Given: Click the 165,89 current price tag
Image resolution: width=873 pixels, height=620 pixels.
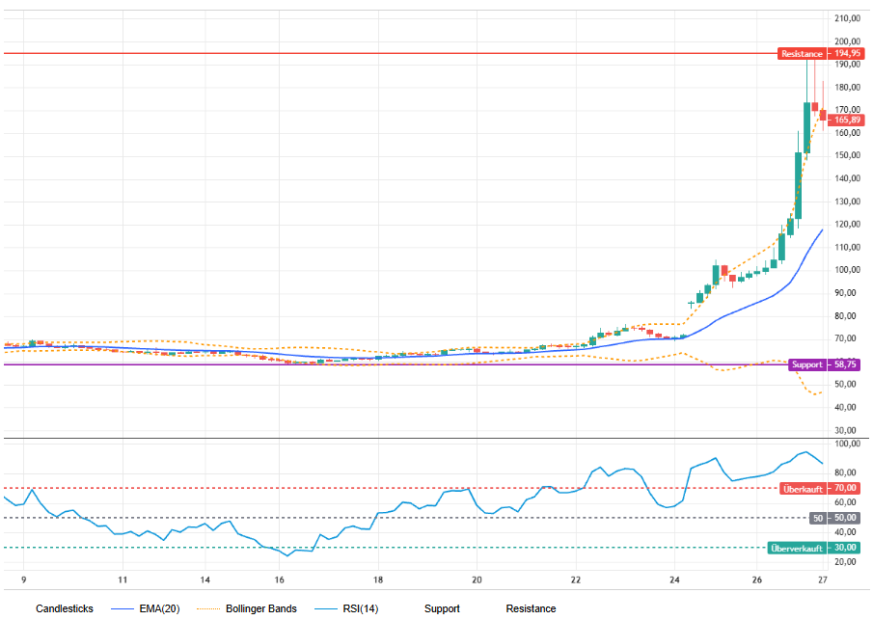Looking at the screenshot, I should point(847,120).
